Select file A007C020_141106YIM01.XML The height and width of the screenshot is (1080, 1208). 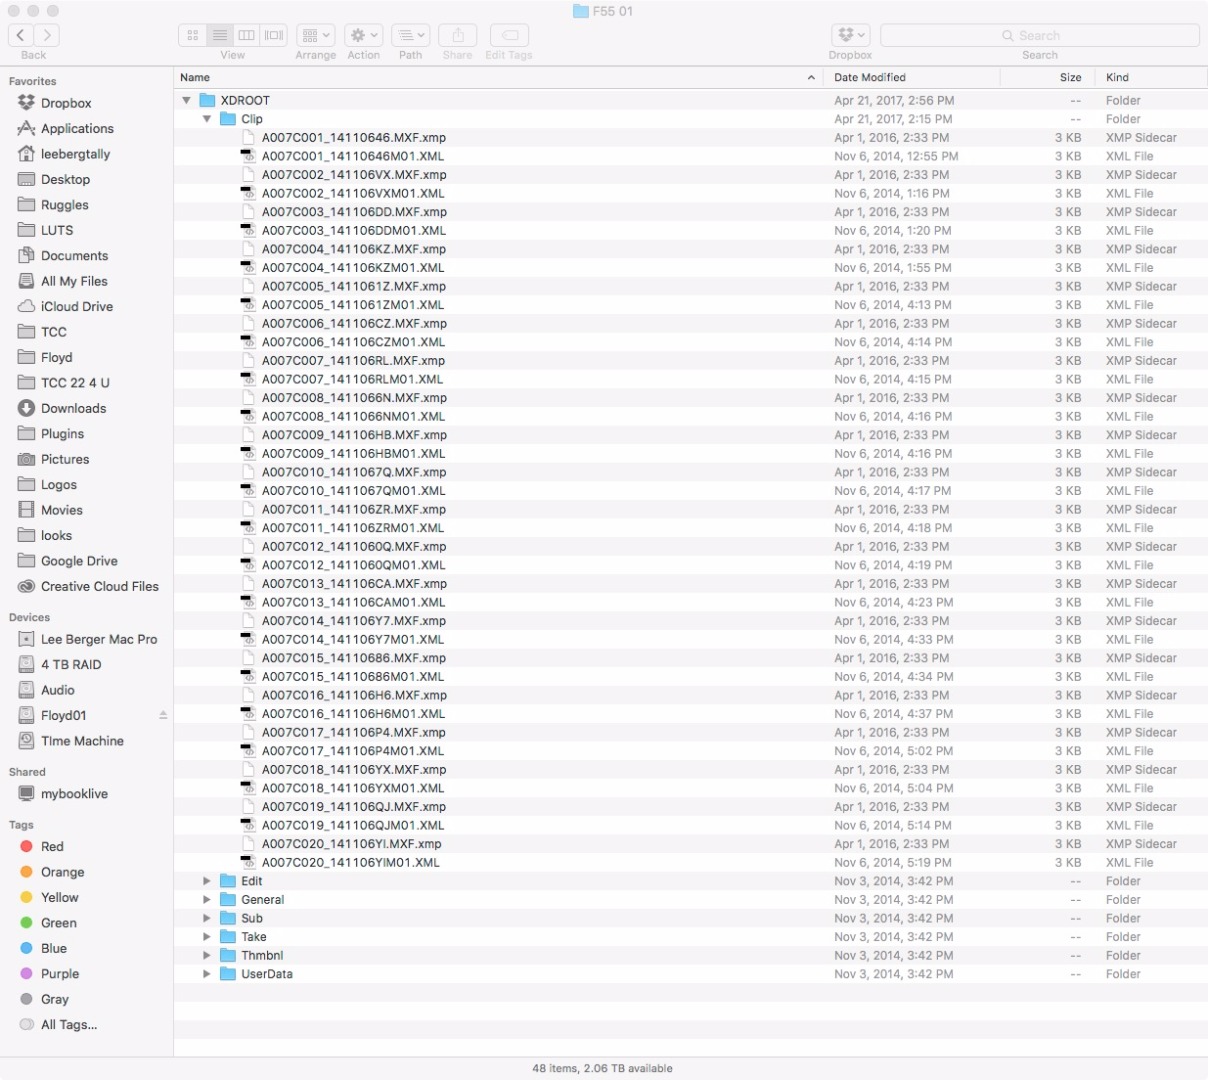pyautogui.click(x=351, y=862)
